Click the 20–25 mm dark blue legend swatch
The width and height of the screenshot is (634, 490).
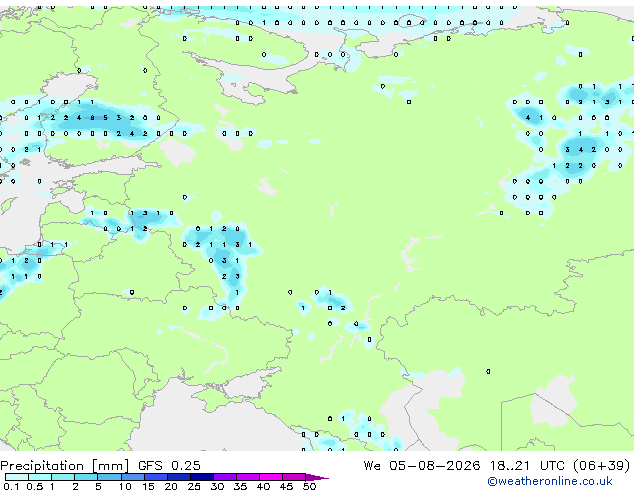tap(179, 477)
